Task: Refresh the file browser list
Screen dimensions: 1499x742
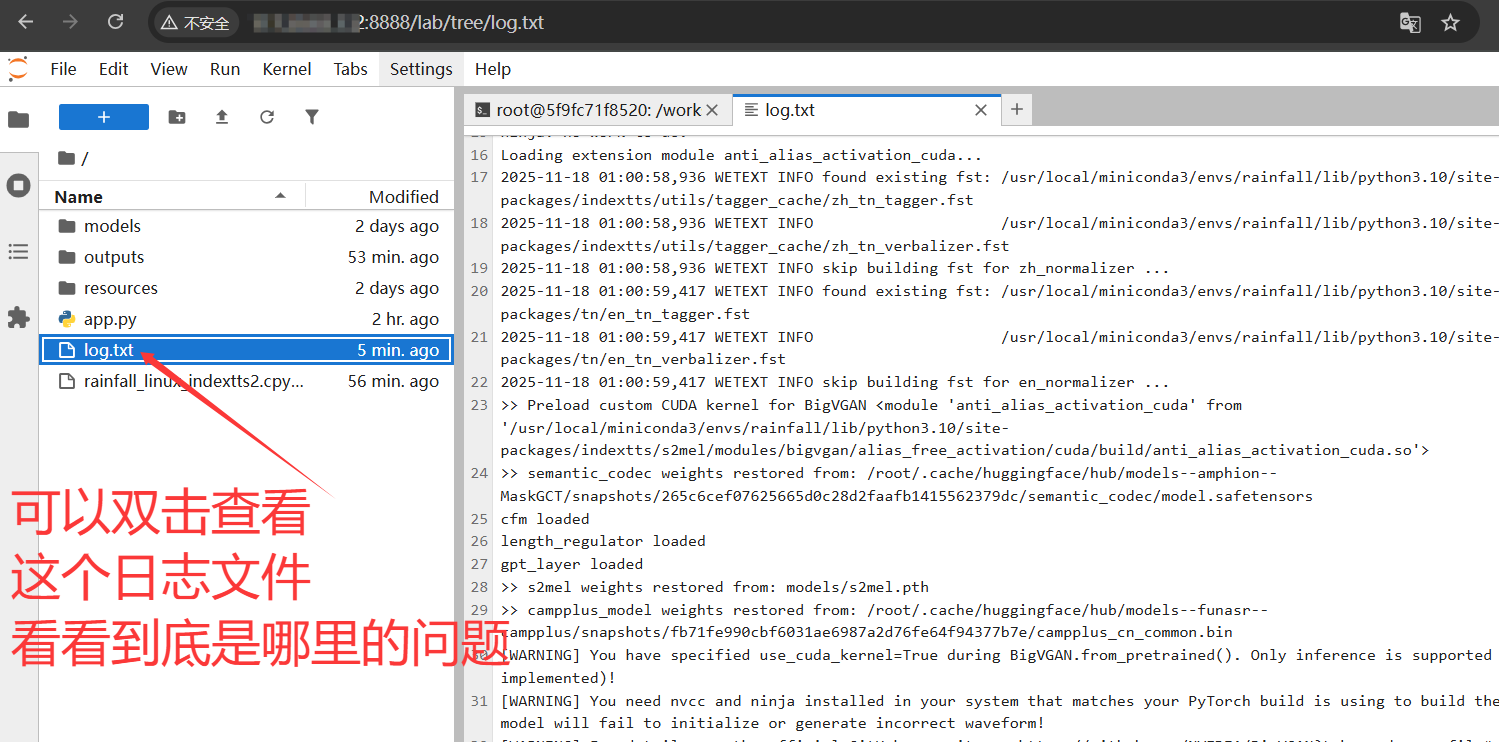Action: coord(267,117)
